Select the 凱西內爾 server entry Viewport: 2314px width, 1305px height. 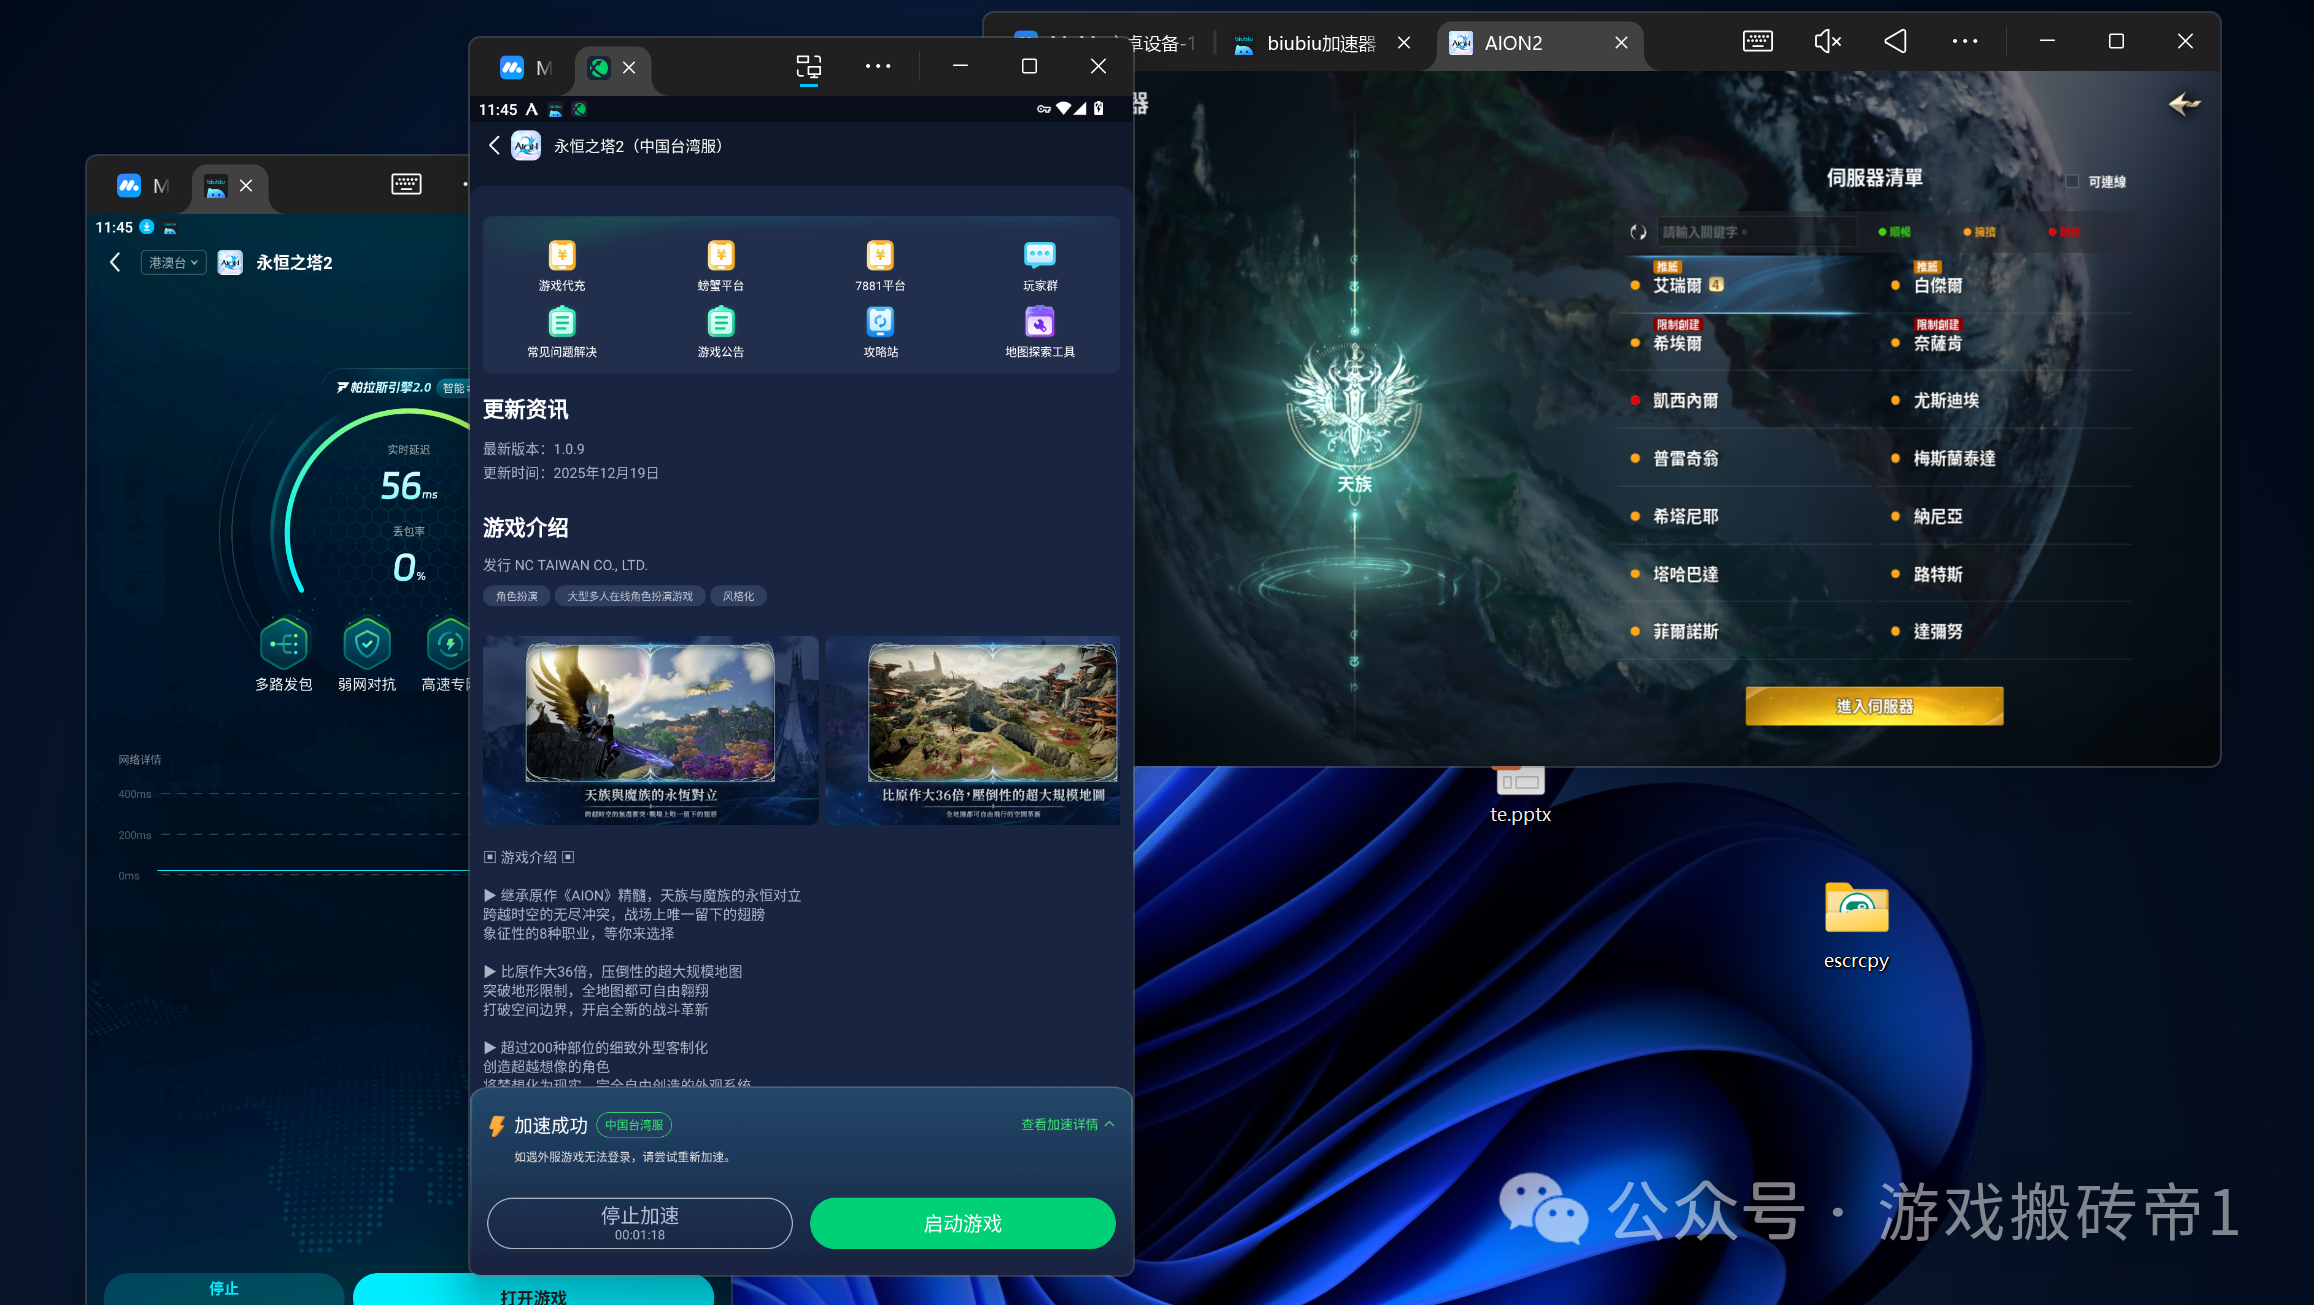(1686, 401)
